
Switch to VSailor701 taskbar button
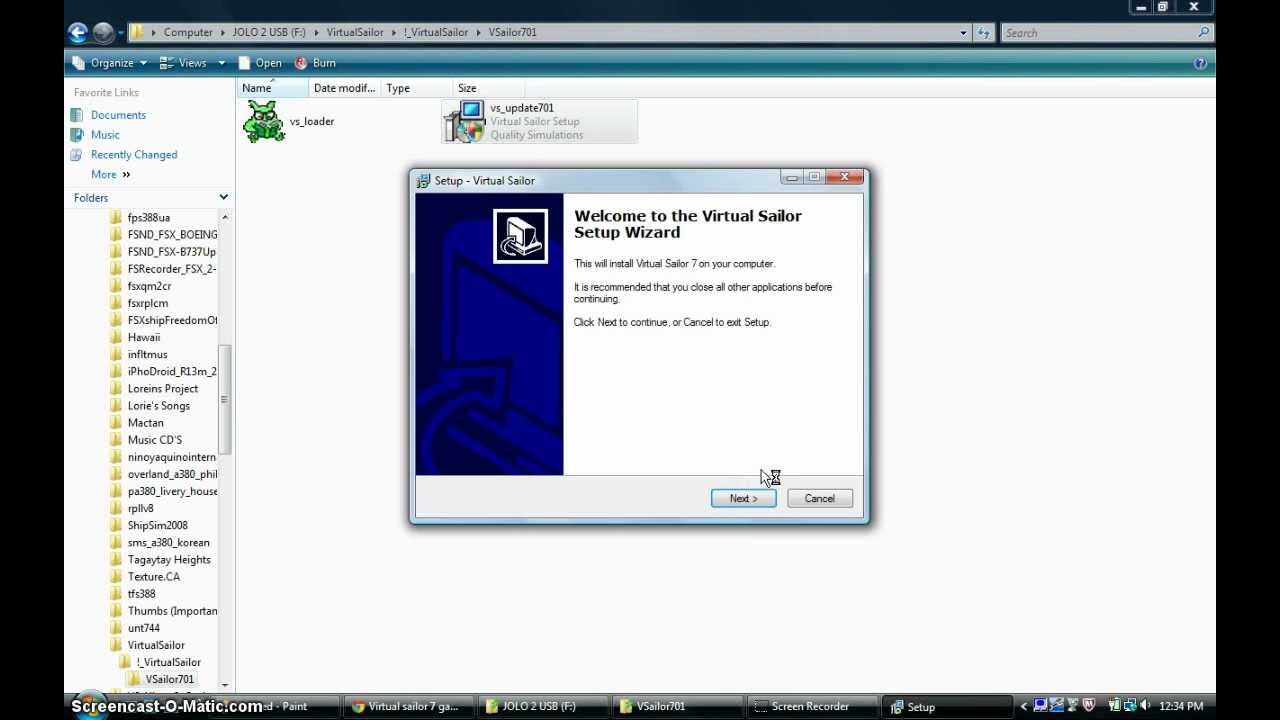(x=676, y=706)
